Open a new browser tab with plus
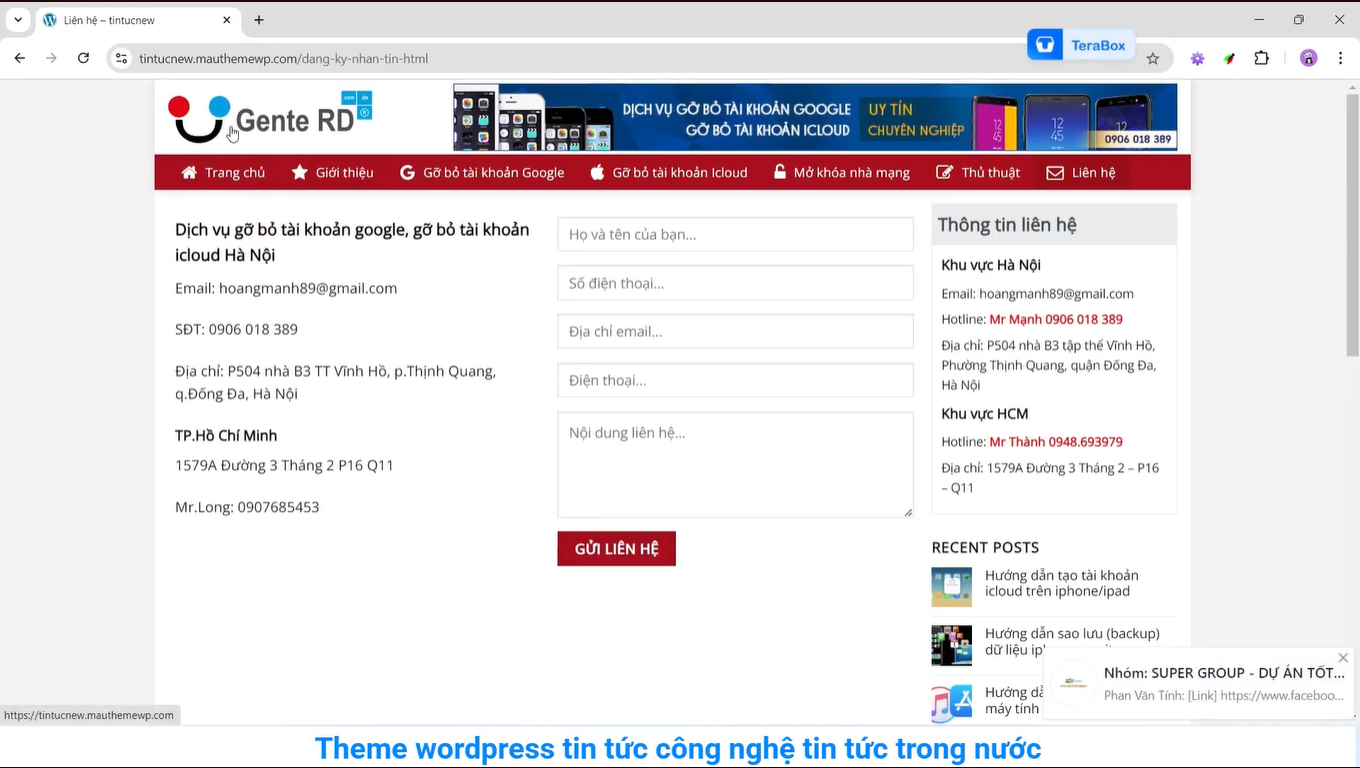Image resolution: width=1360 pixels, height=768 pixels. (259, 20)
